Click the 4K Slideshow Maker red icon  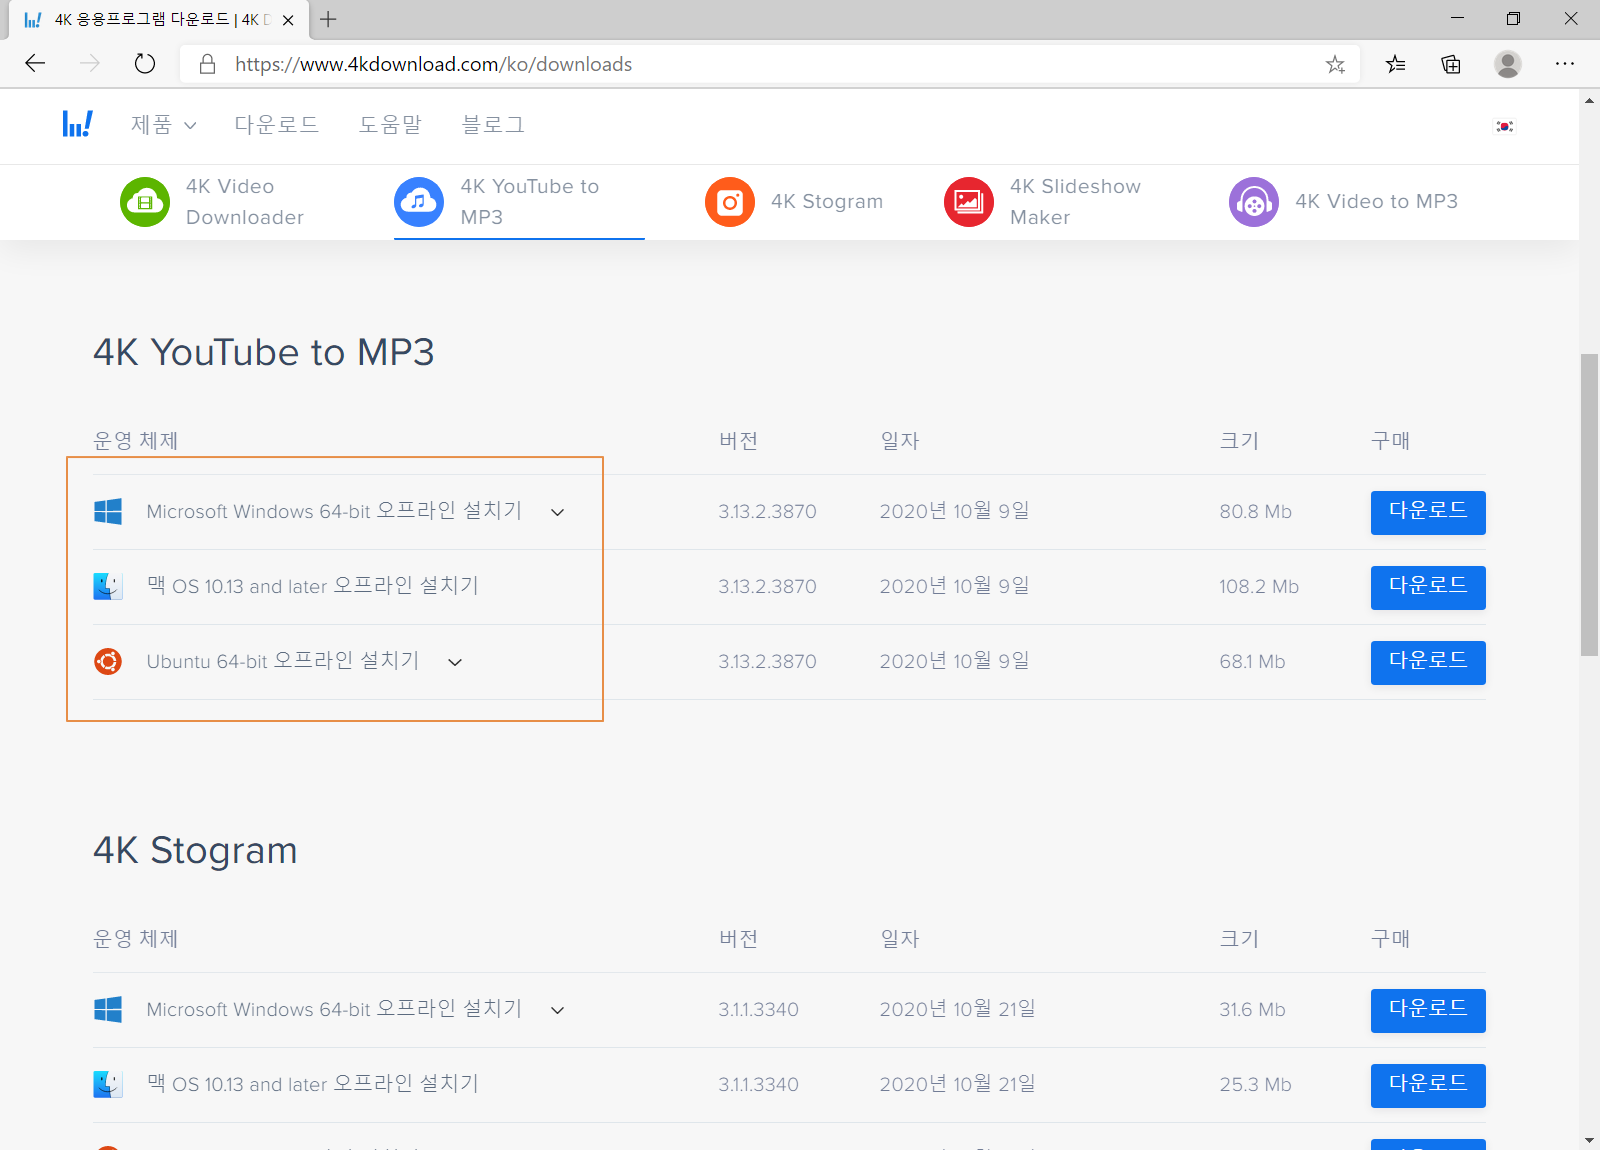click(969, 202)
